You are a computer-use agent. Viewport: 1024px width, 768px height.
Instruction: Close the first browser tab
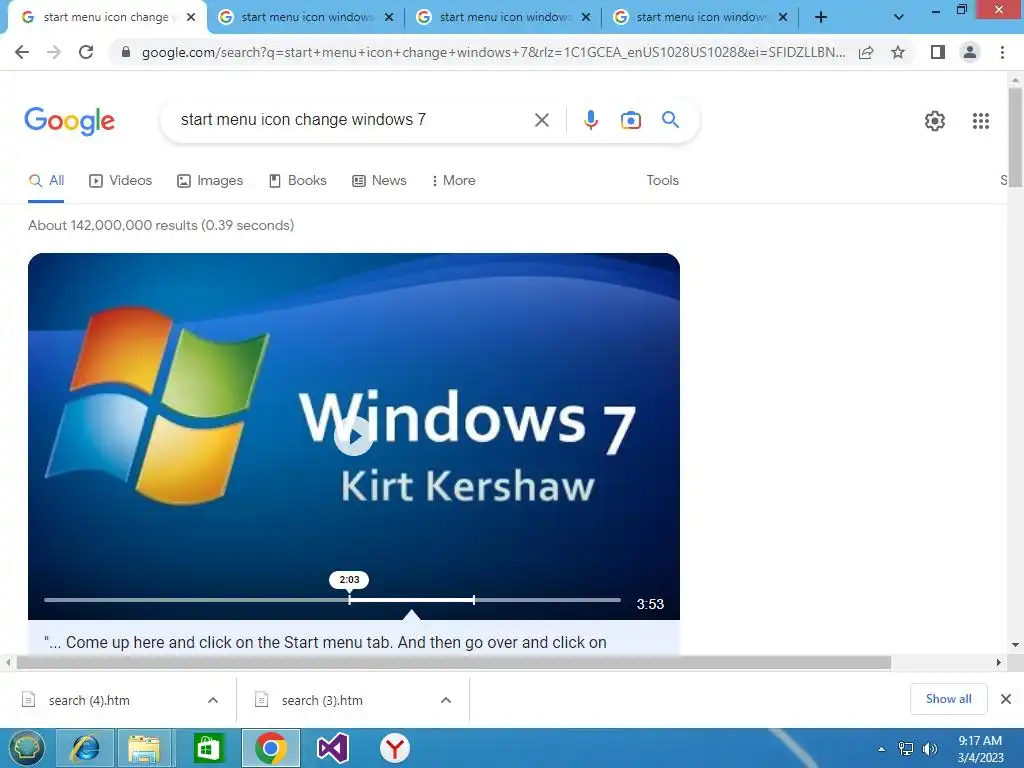coord(191,17)
